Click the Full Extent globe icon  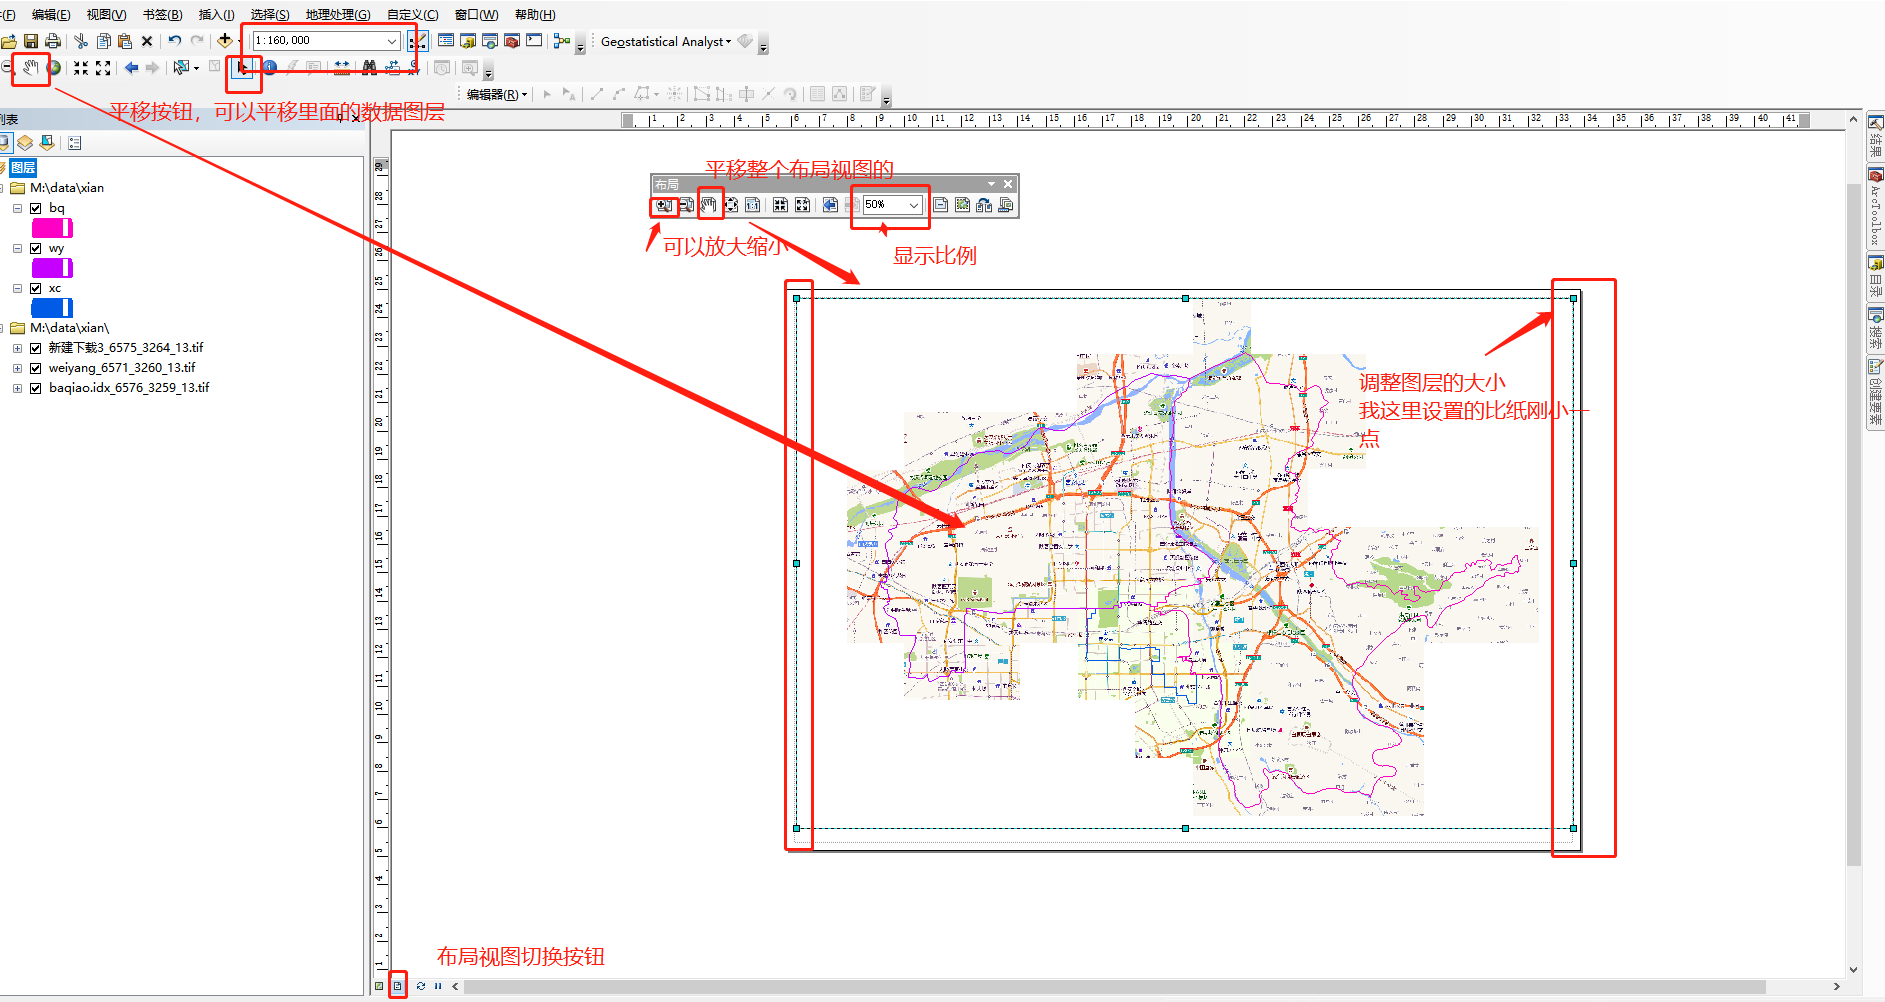[x=52, y=68]
